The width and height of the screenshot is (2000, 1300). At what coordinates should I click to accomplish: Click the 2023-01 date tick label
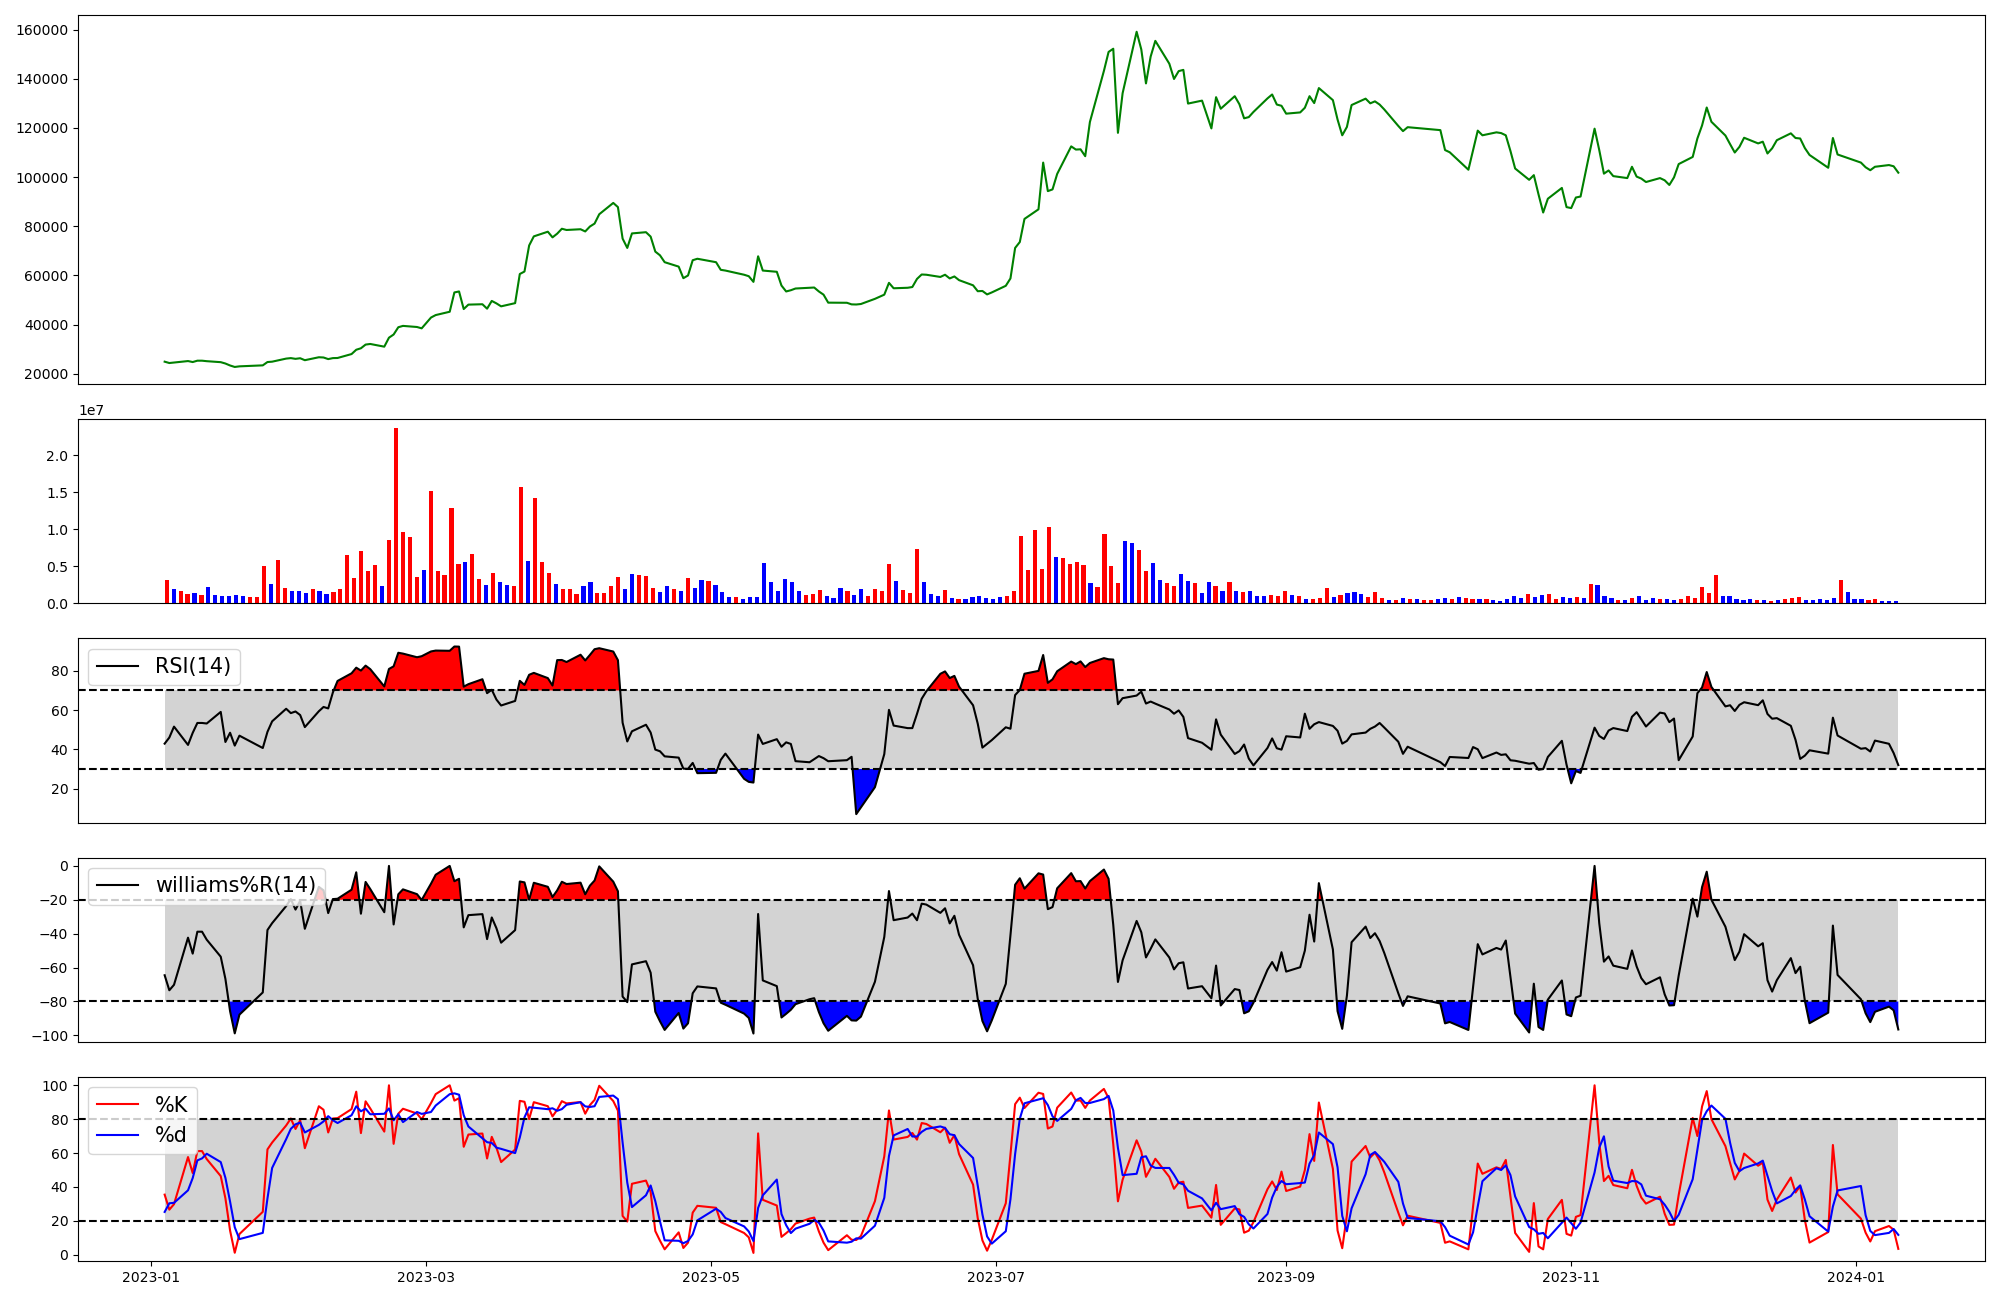click(x=151, y=1277)
